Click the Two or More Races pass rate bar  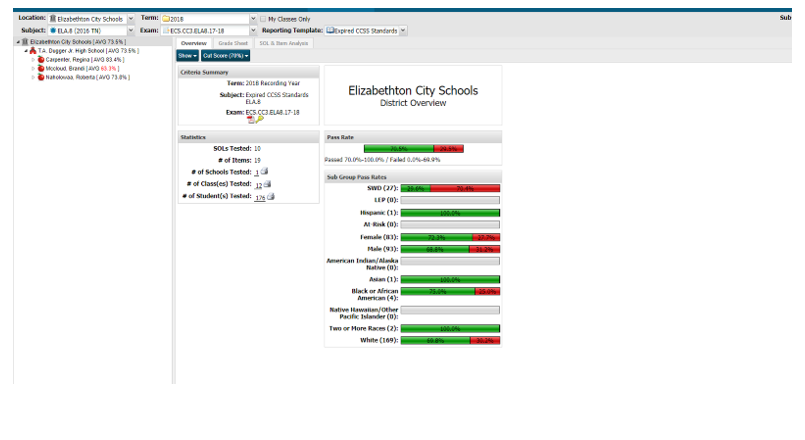pos(450,328)
